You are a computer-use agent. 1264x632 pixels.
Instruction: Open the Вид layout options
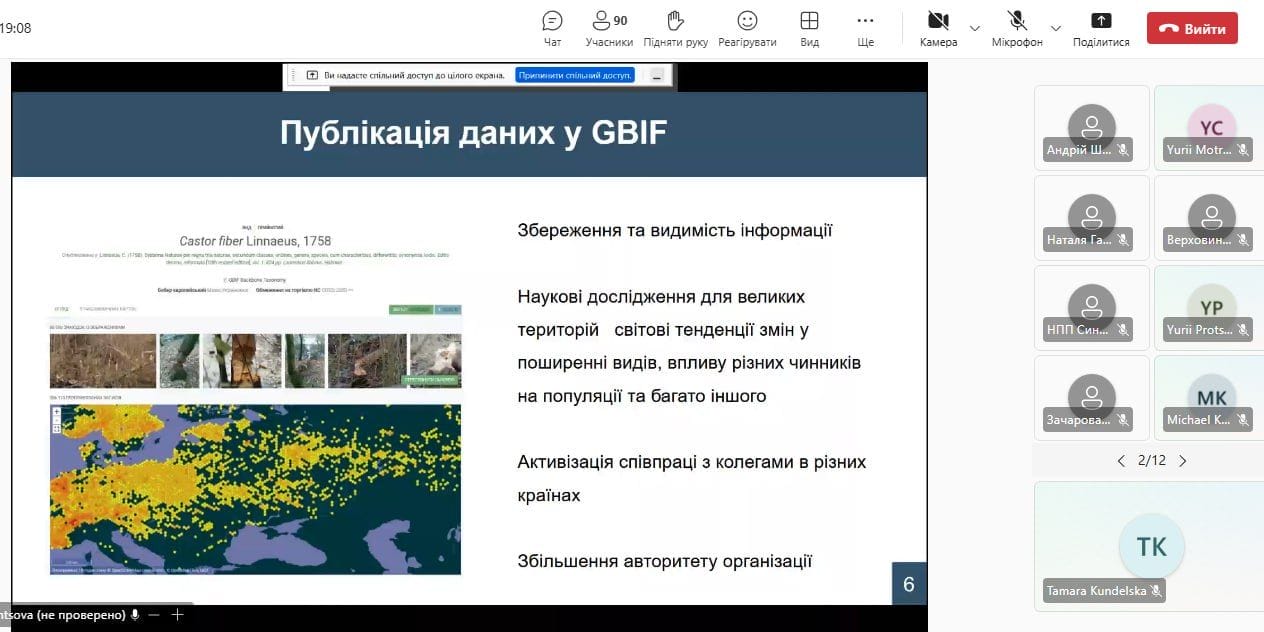(809, 28)
